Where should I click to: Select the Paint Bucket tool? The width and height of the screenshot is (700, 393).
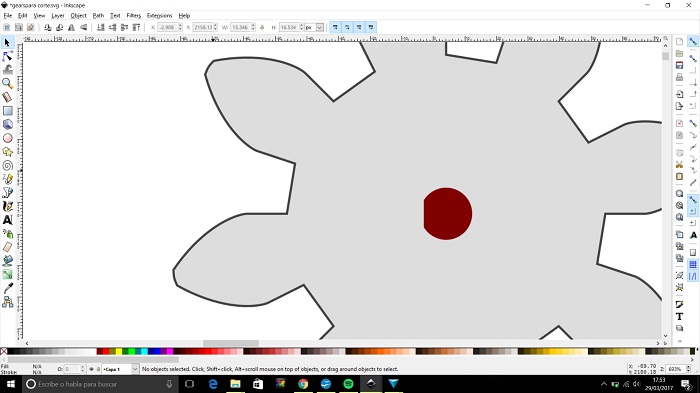(x=7, y=261)
